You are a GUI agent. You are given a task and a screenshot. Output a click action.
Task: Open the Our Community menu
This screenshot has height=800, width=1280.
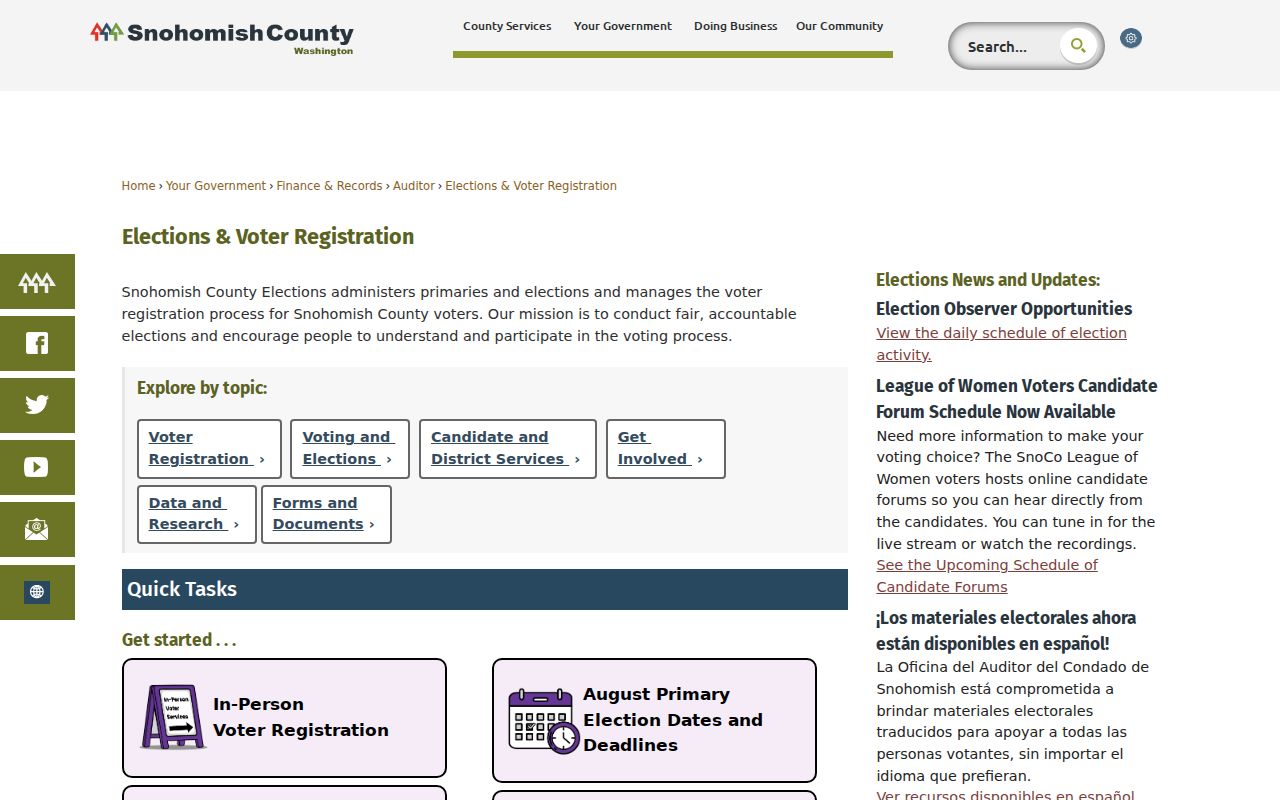pos(840,26)
